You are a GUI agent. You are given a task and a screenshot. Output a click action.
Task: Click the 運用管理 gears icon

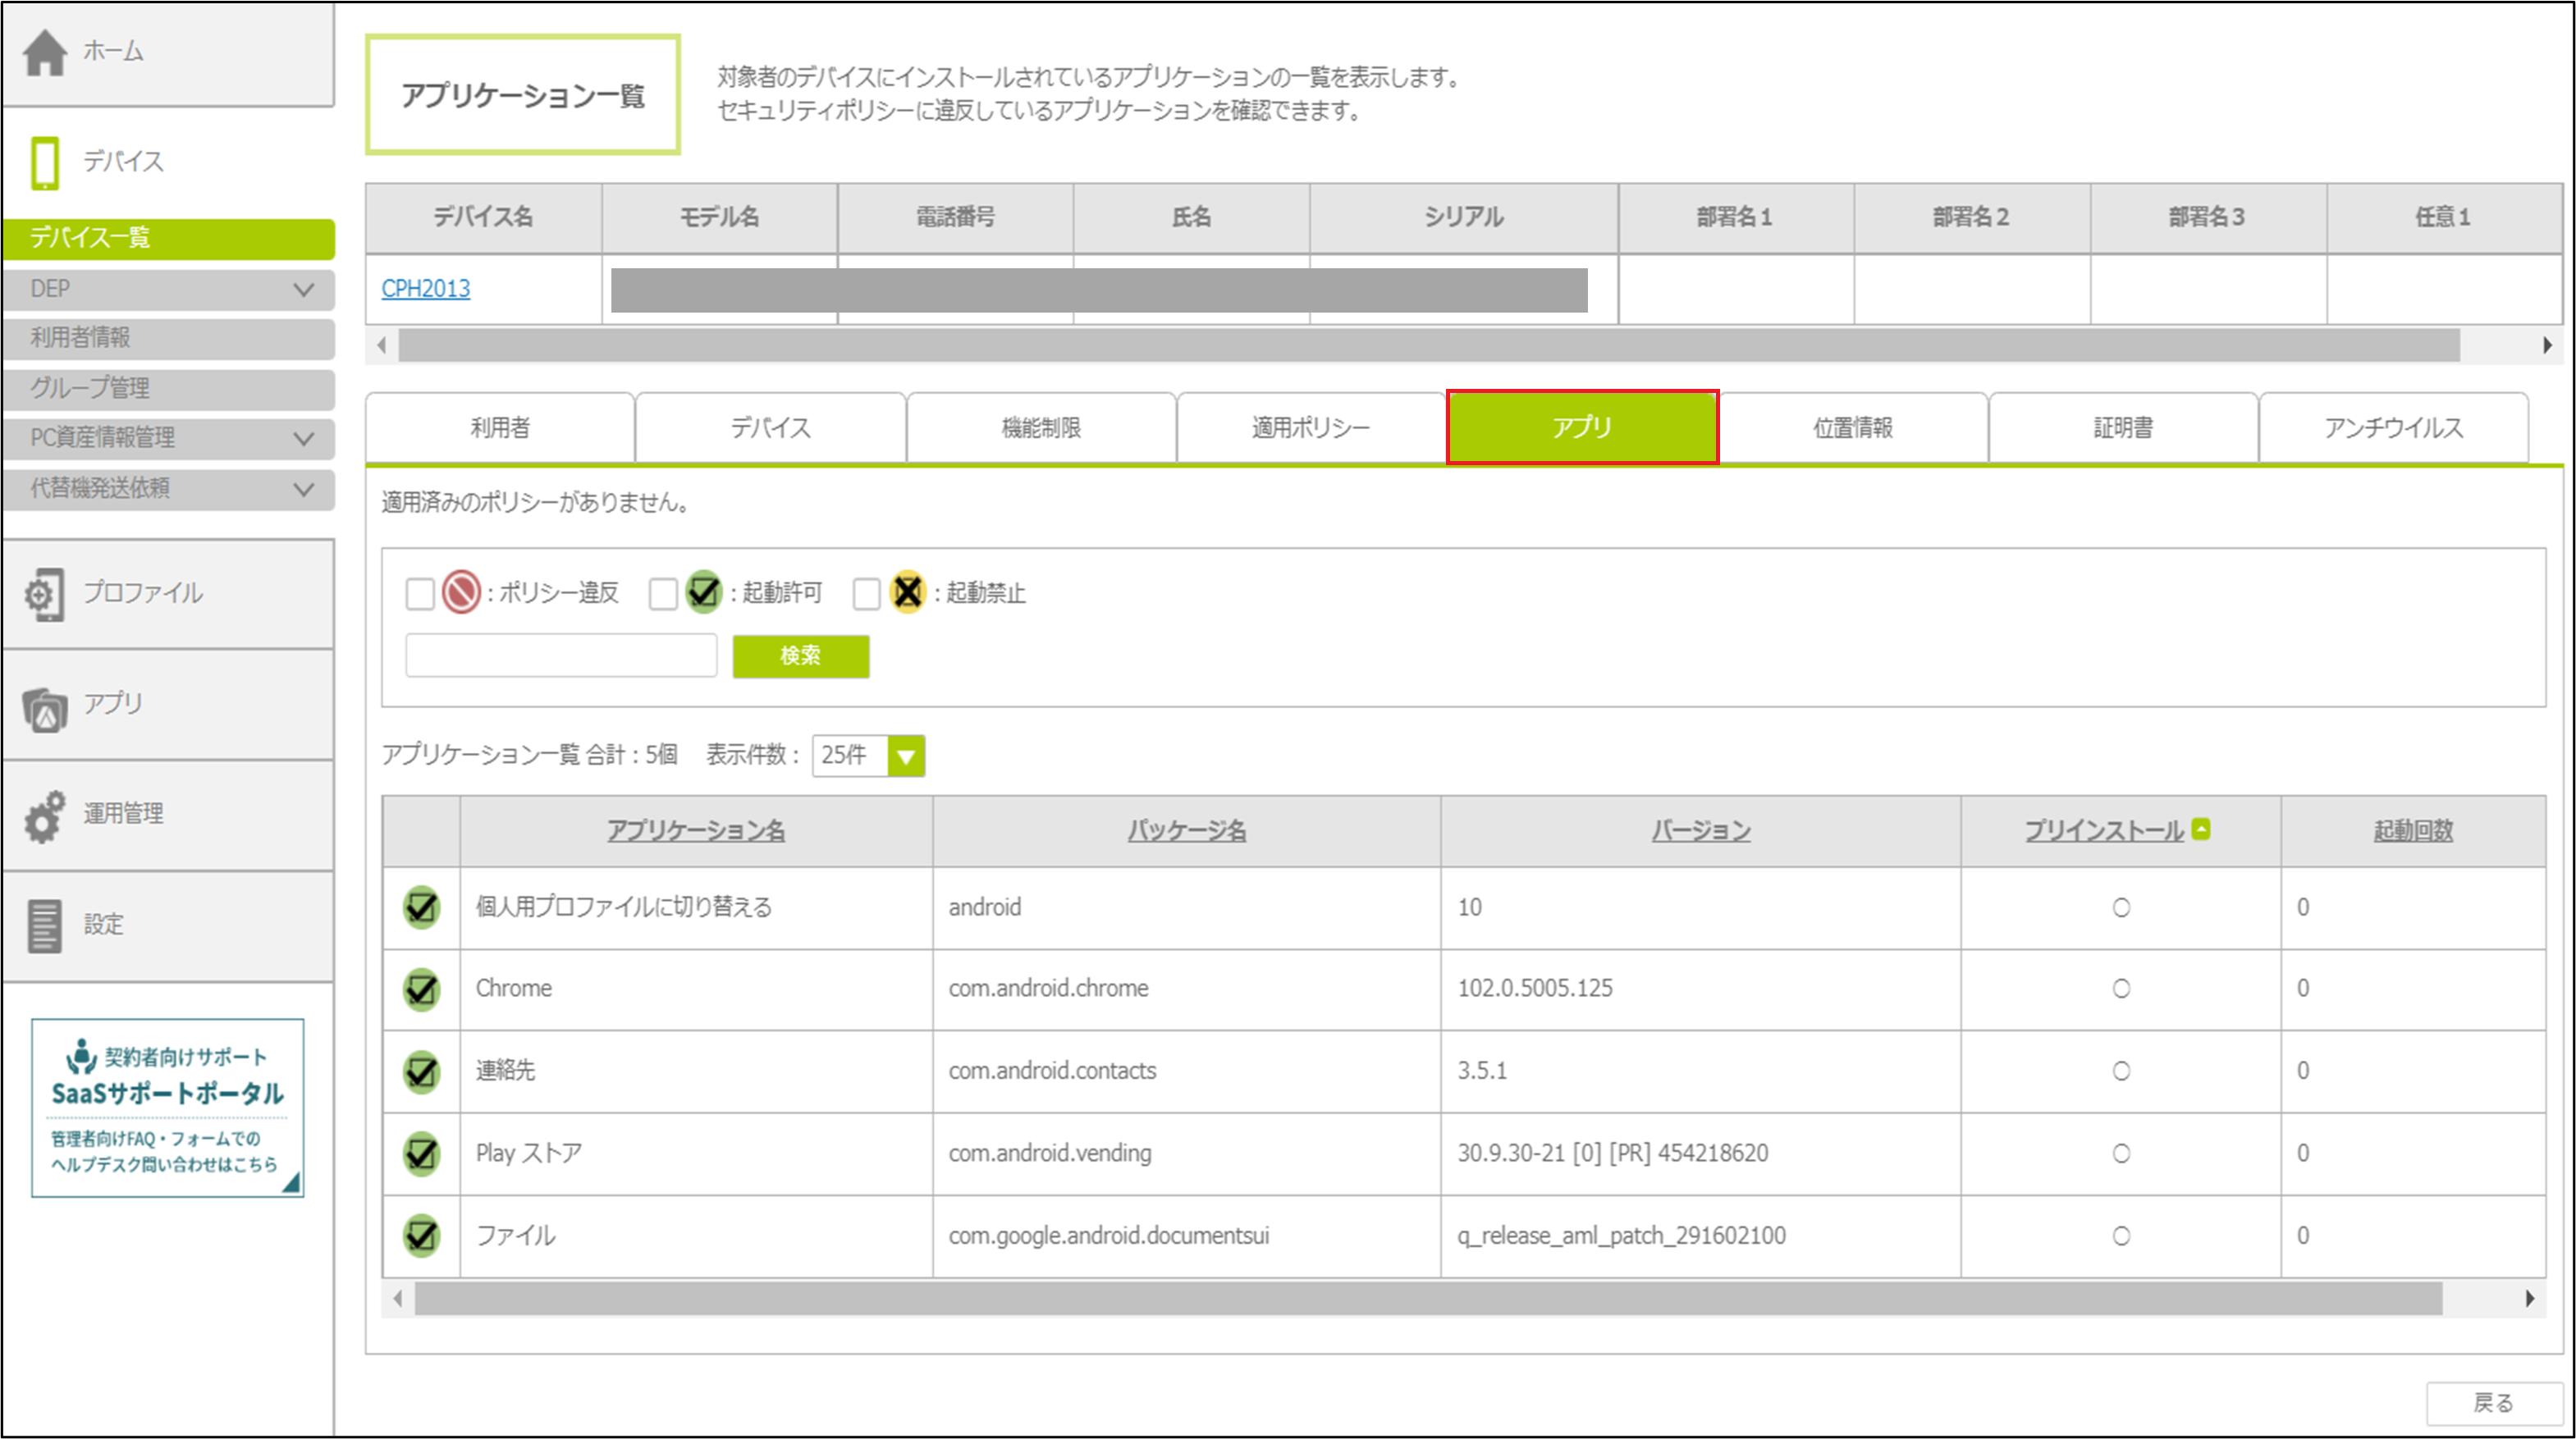[45, 816]
